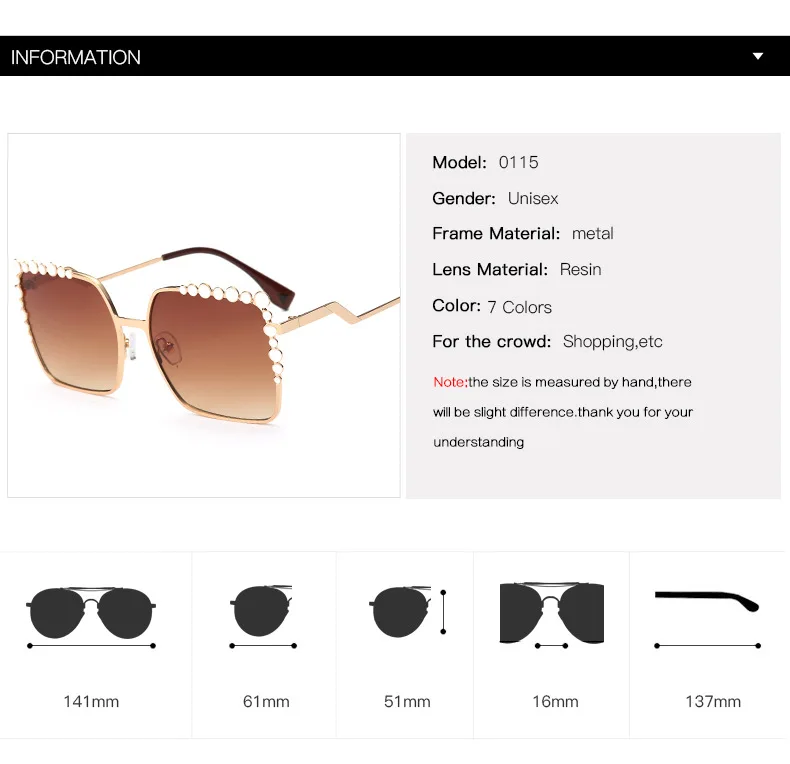Image resolution: width=790 pixels, height=764 pixels.
Task: Select the 51mm measurement text
Action: (407, 702)
